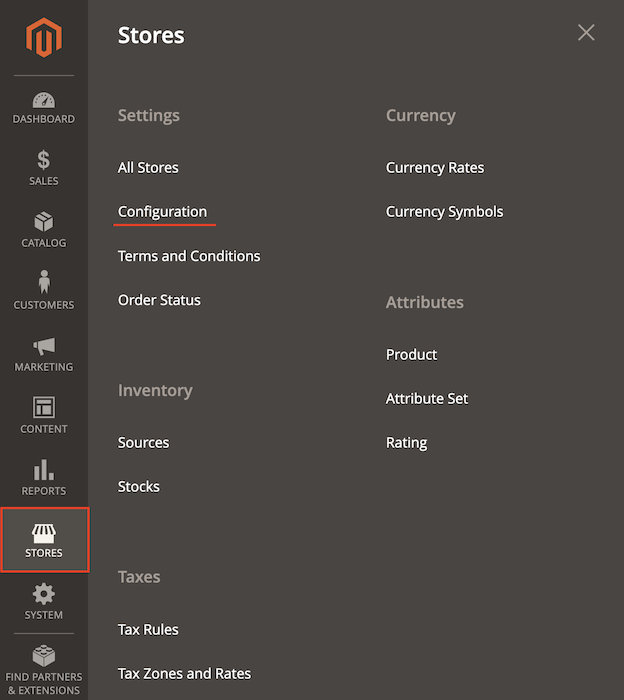Go to Tax Zones and Rates
This screenshot has width=624, height=700.
[184, 674]
